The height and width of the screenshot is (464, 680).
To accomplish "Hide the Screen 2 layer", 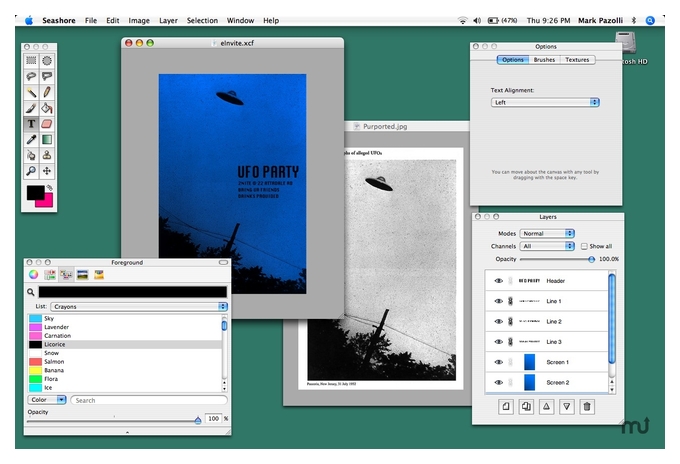I will [499, 382].
